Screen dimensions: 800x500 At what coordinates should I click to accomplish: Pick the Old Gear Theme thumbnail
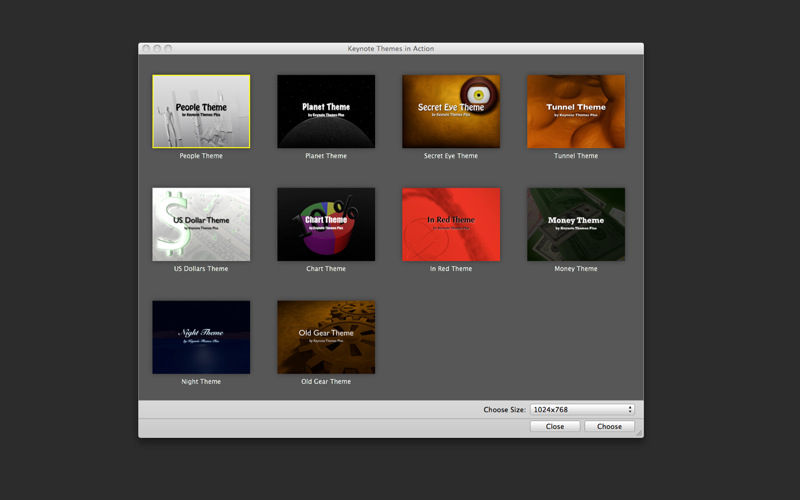coord(326,337)
